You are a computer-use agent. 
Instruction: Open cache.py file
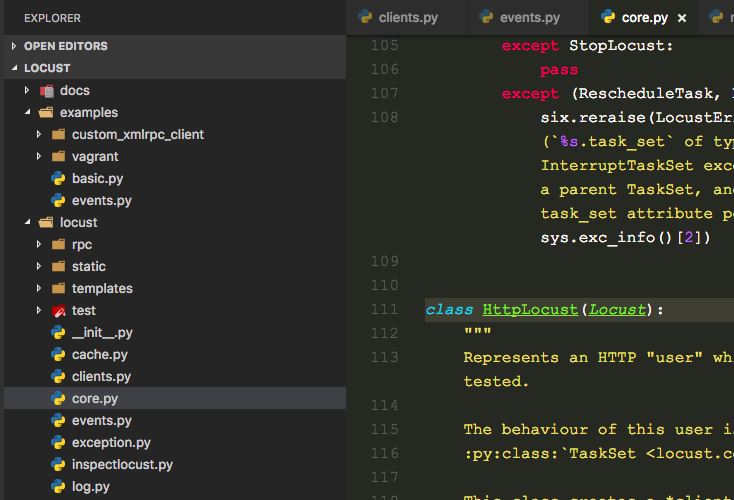pyautogui.click(x=175, y=354)
